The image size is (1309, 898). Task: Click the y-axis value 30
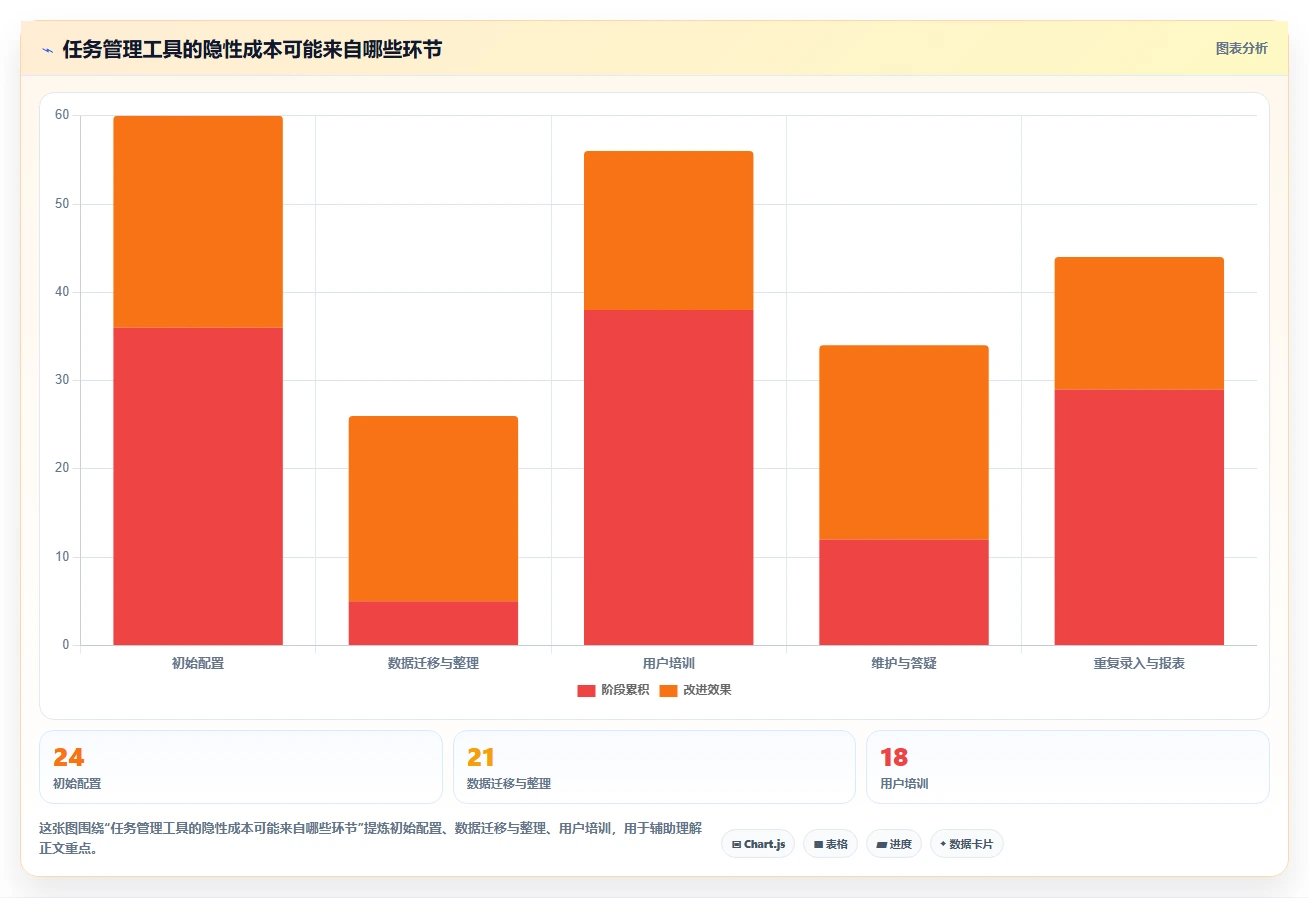pyautogui.click(x=62, y=380)
